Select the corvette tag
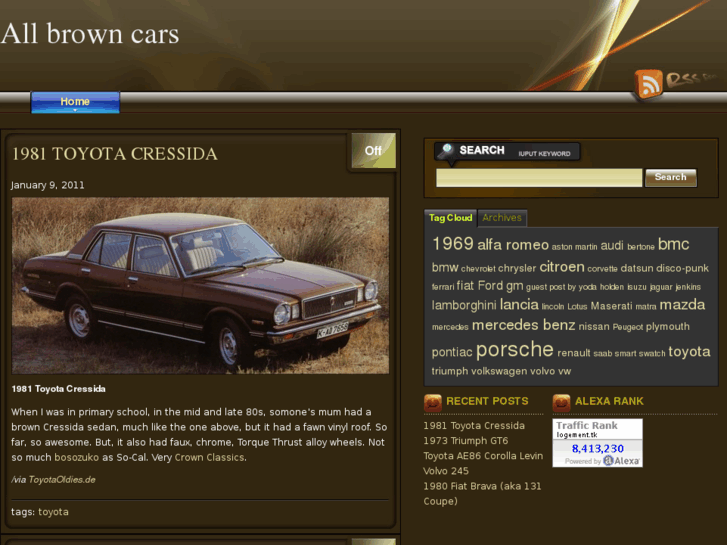The height and width of the screenshot is (545, 727). [x=602, y=269]
